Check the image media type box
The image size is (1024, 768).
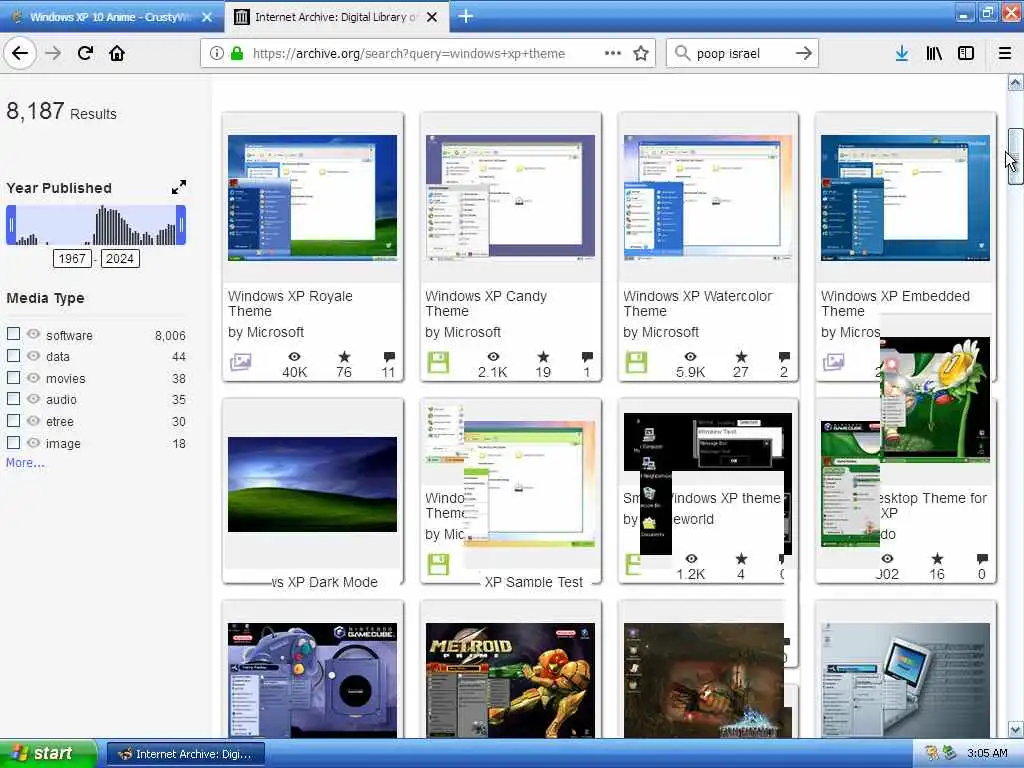(x=14, y=442)
